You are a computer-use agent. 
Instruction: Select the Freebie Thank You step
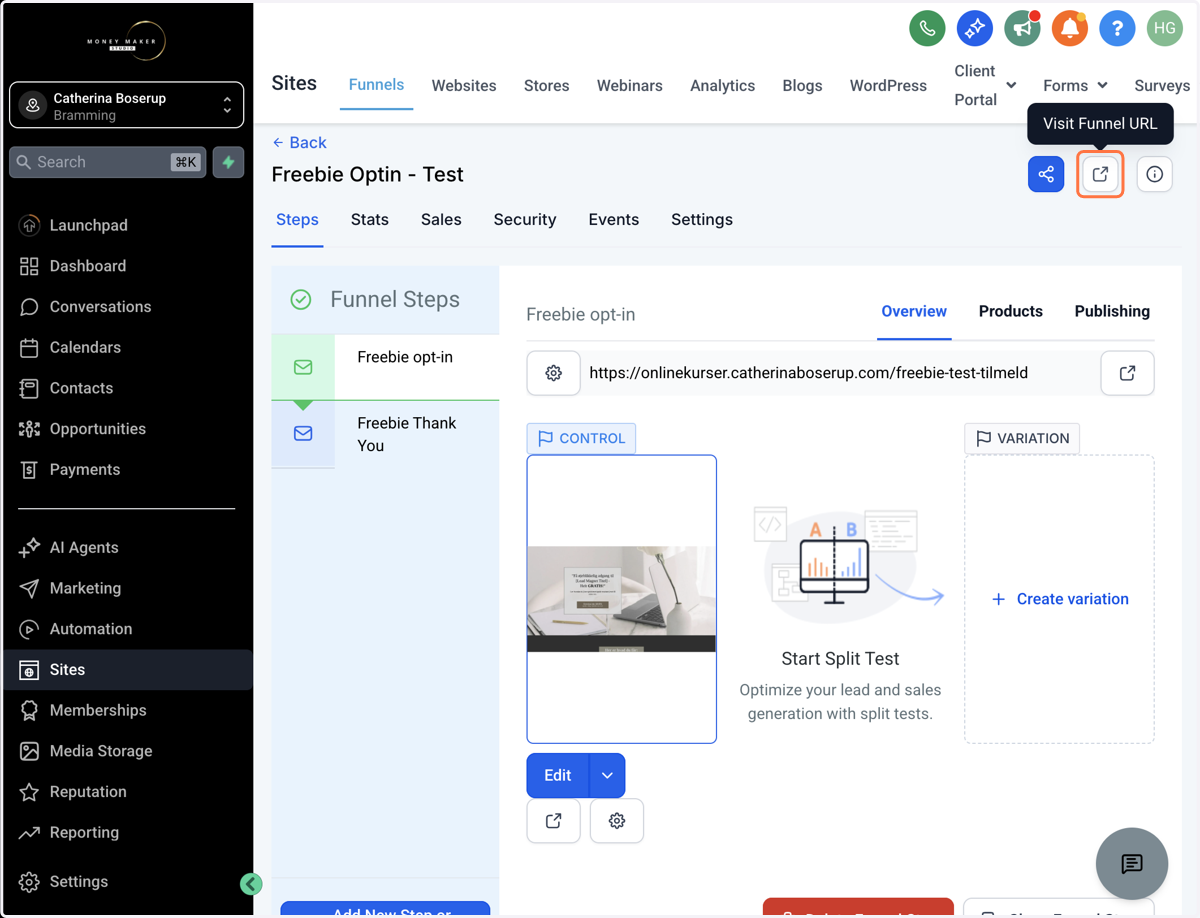(x=385, y=434)
